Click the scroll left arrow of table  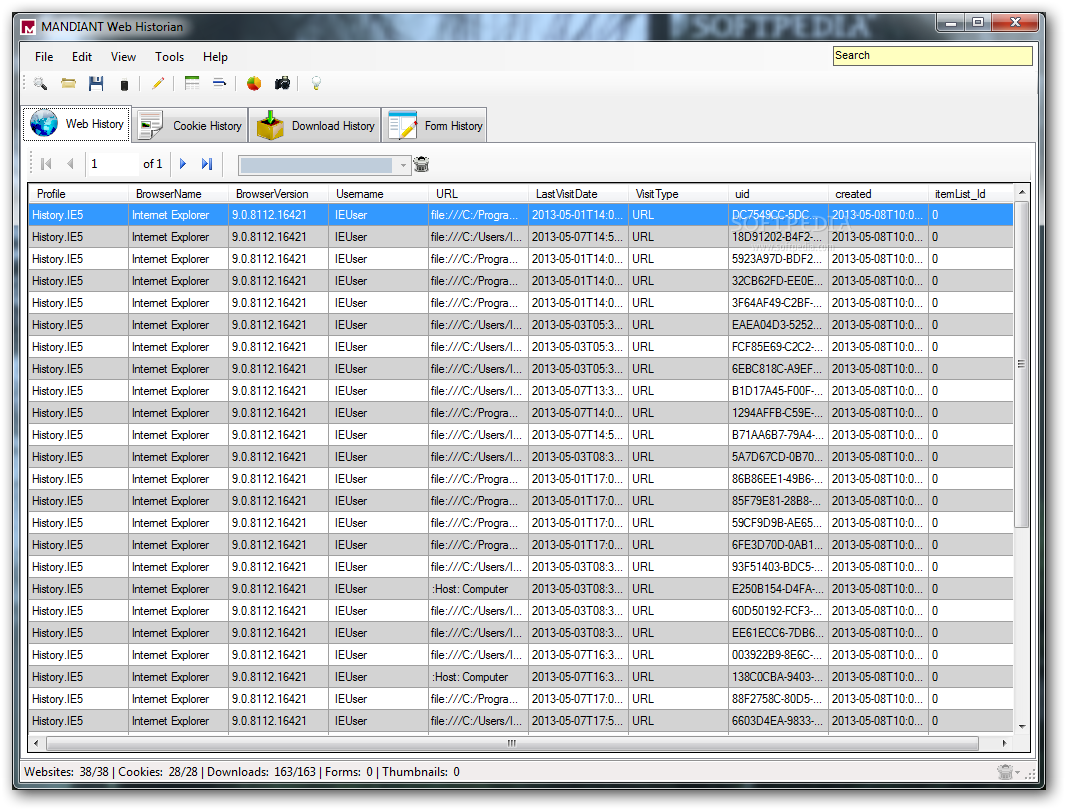click(x=36, y=743)
